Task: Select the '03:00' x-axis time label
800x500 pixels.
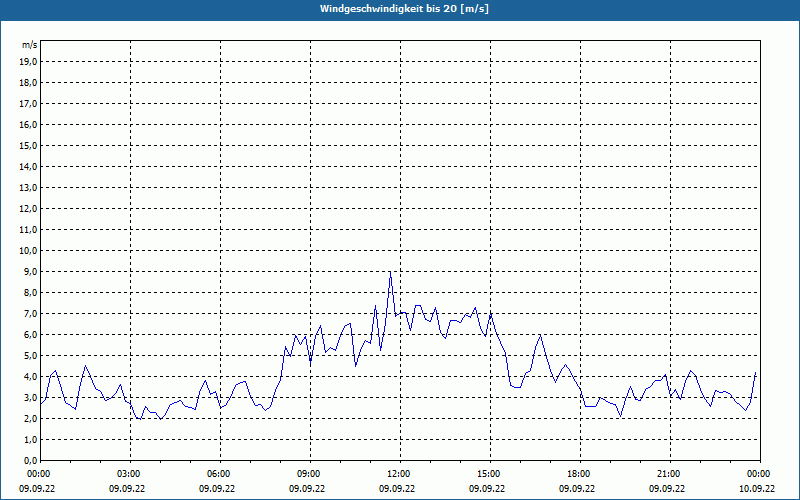Action: coord(131,474)
